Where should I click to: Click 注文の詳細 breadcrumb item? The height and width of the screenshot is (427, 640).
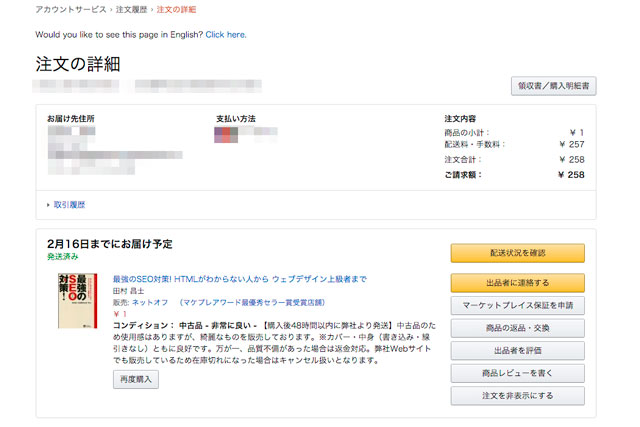176,9
